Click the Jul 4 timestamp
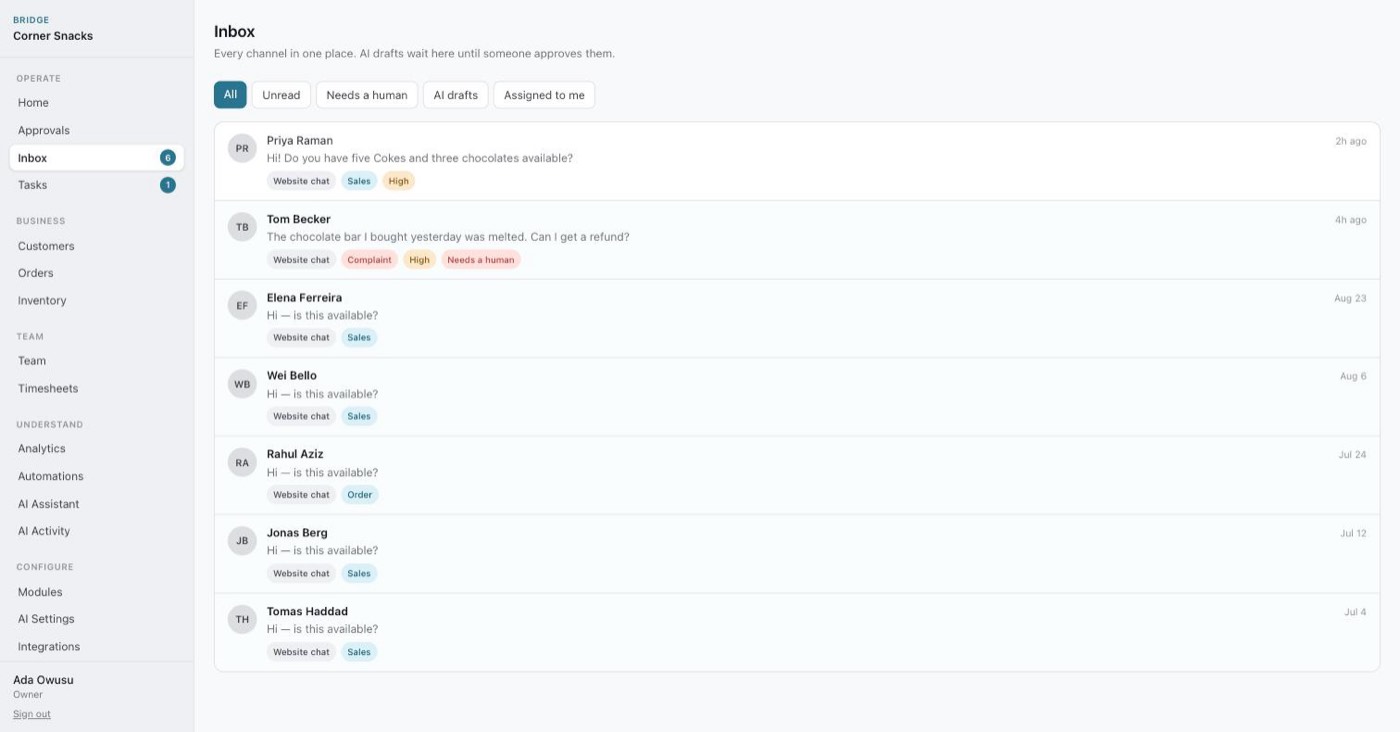 tap(1355, 611)
